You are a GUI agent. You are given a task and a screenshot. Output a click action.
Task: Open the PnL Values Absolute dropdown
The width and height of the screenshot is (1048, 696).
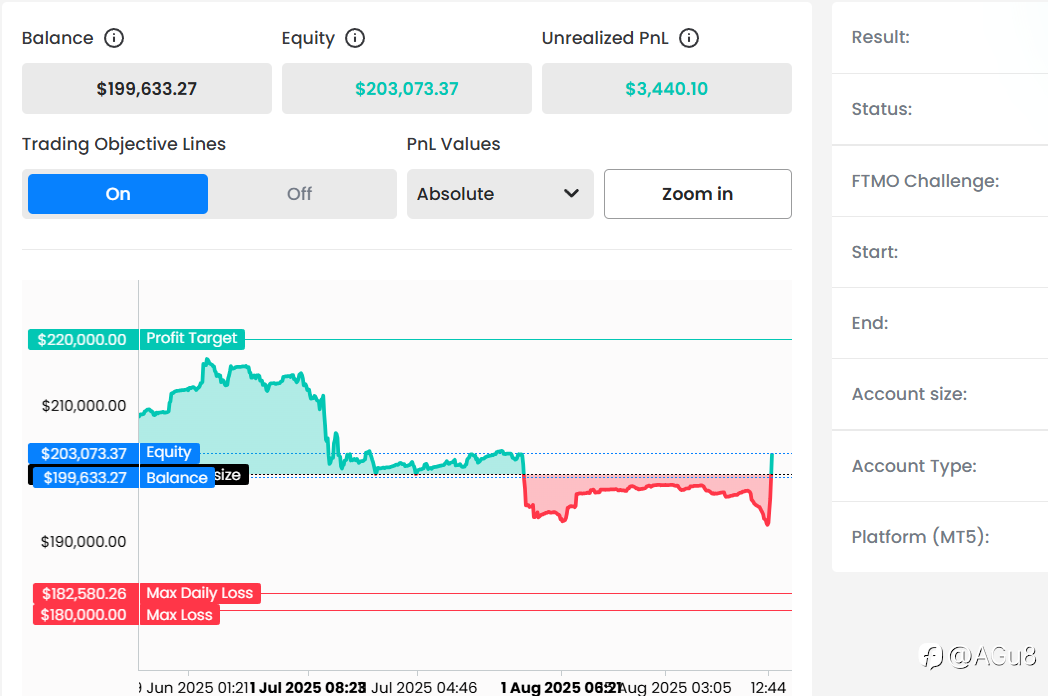(x=499, y=194)
